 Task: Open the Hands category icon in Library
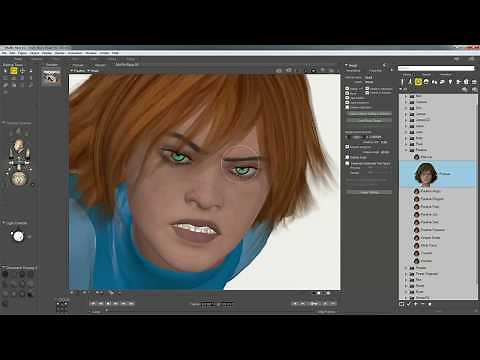coord(434,82)
